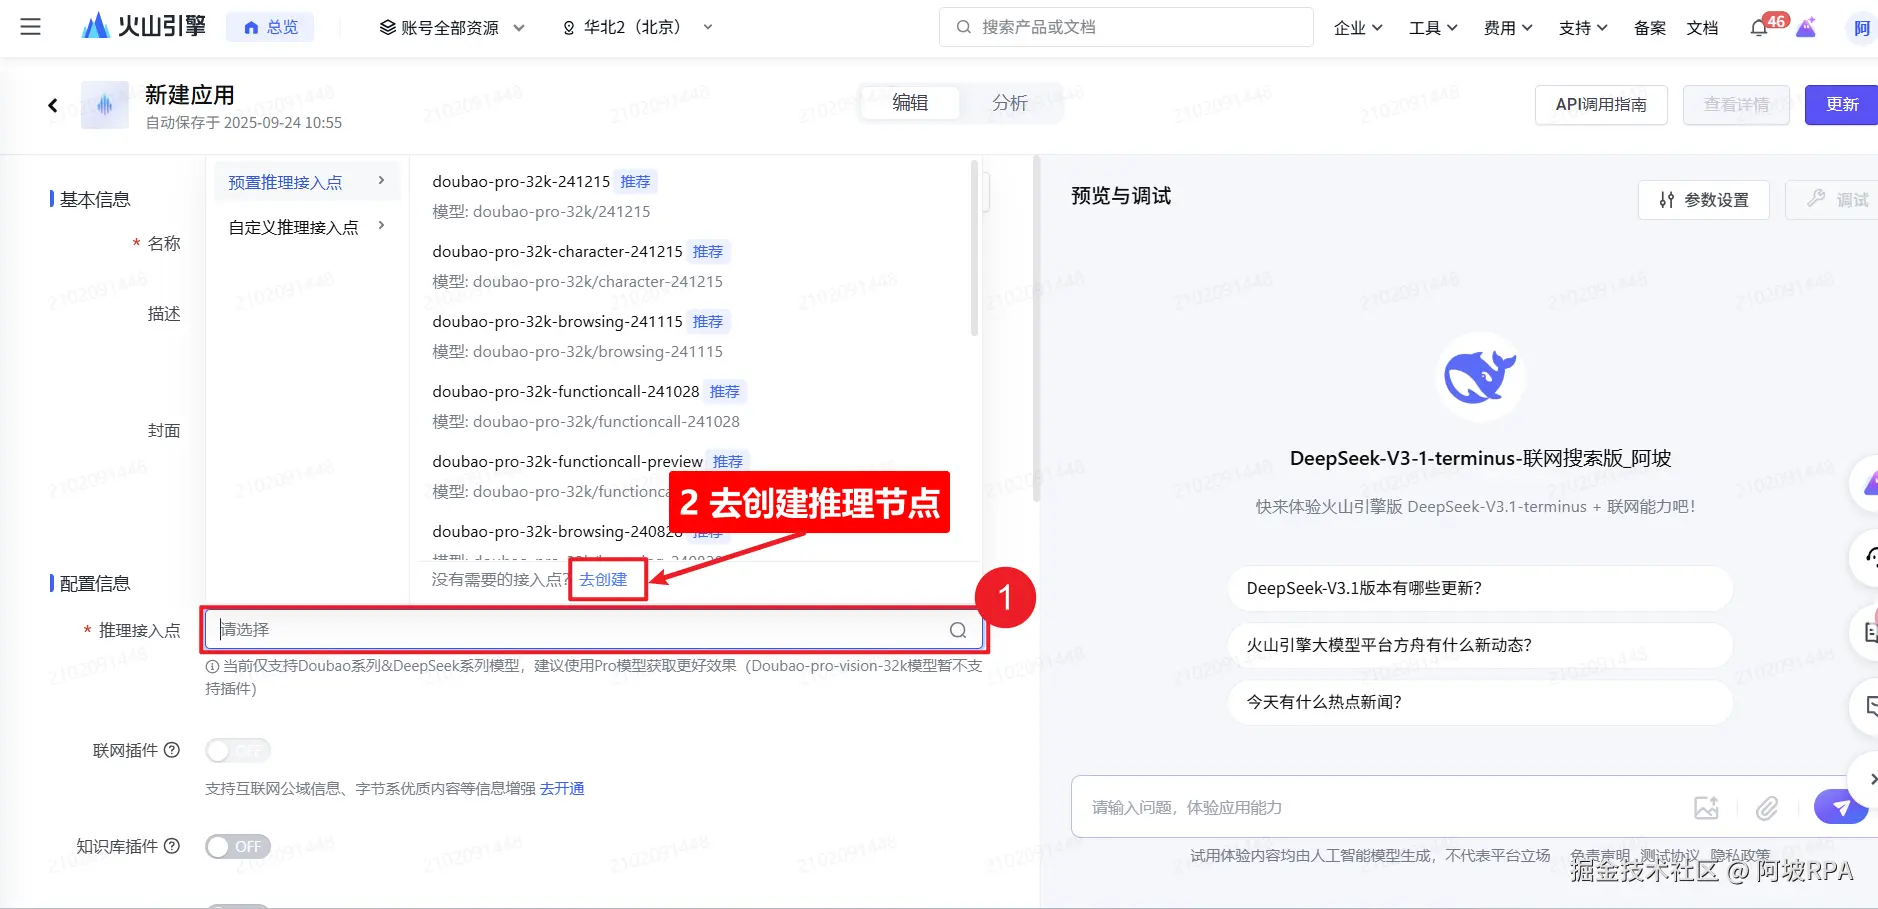Open the notifications bell
The width and height of the screenshot is (1878, 909).
tap(1759, 28)
